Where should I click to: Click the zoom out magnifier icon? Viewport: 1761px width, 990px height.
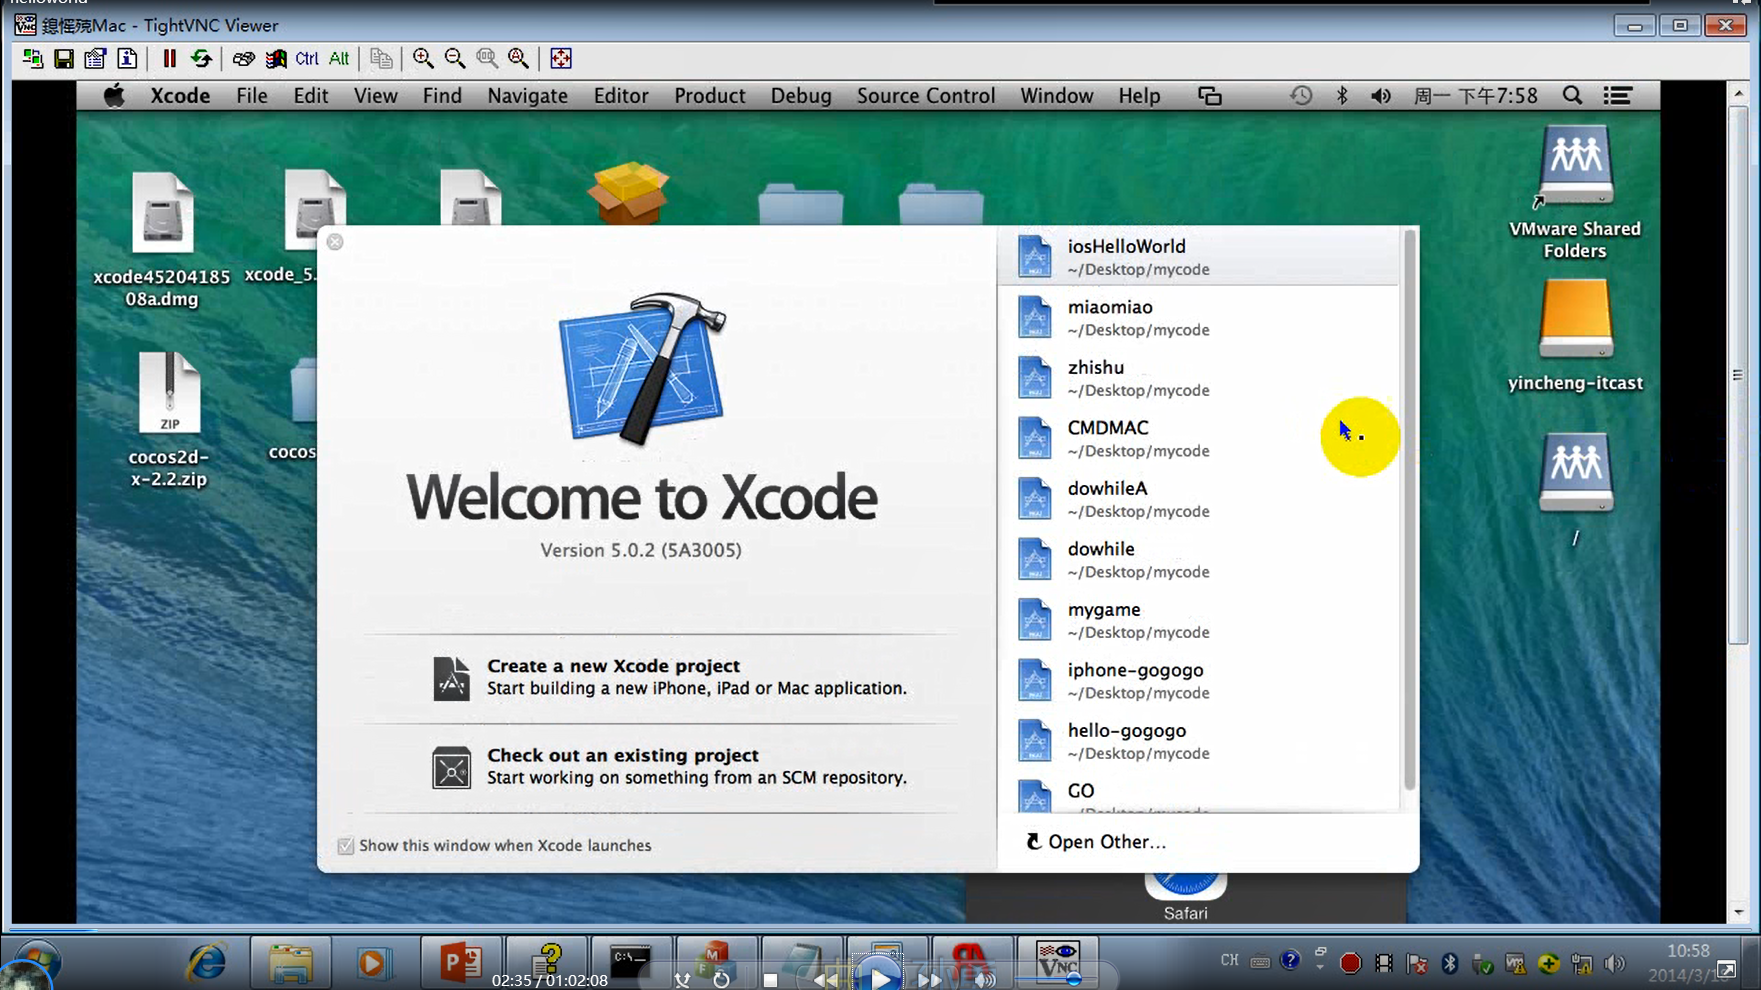455,59
